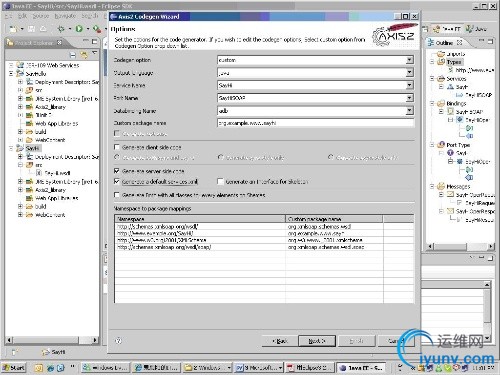Open the Port Name dropdown
This screenshot has height=375, width=500.
(410, 98)
